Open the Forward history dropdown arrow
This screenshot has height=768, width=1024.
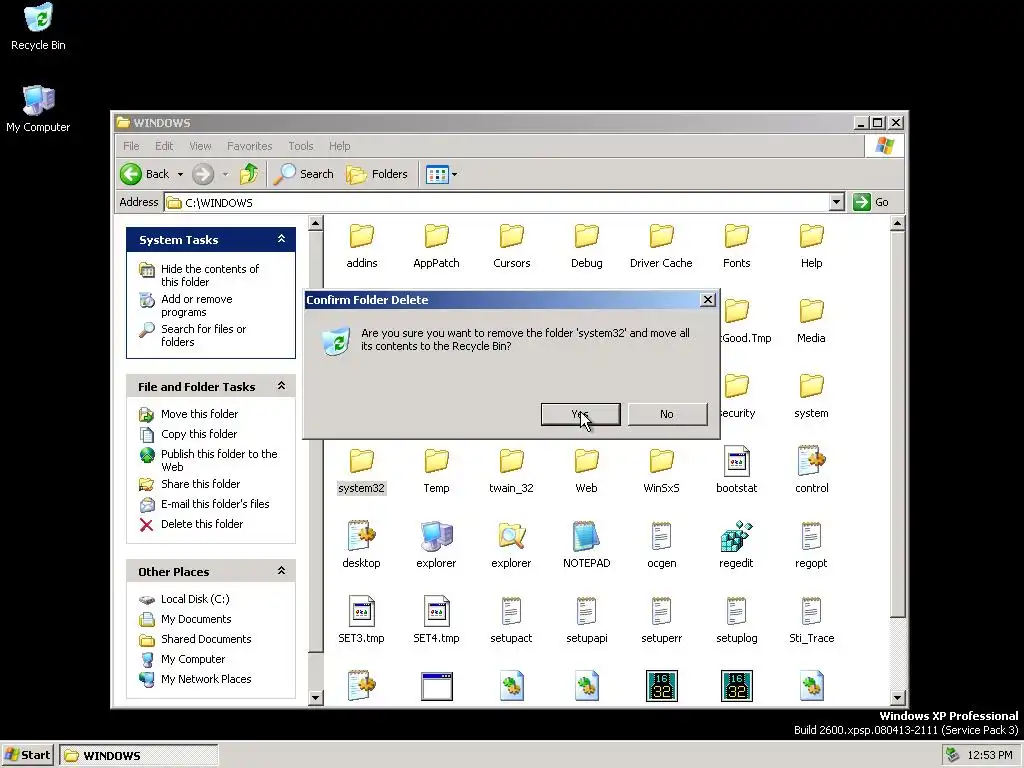[x=225, y=174]
